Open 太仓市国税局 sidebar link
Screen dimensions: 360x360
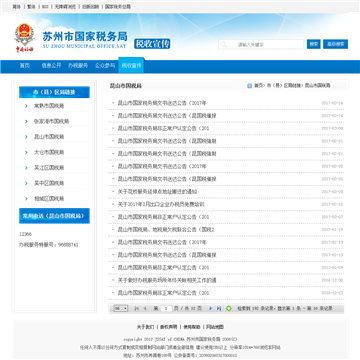pos(49,152)
